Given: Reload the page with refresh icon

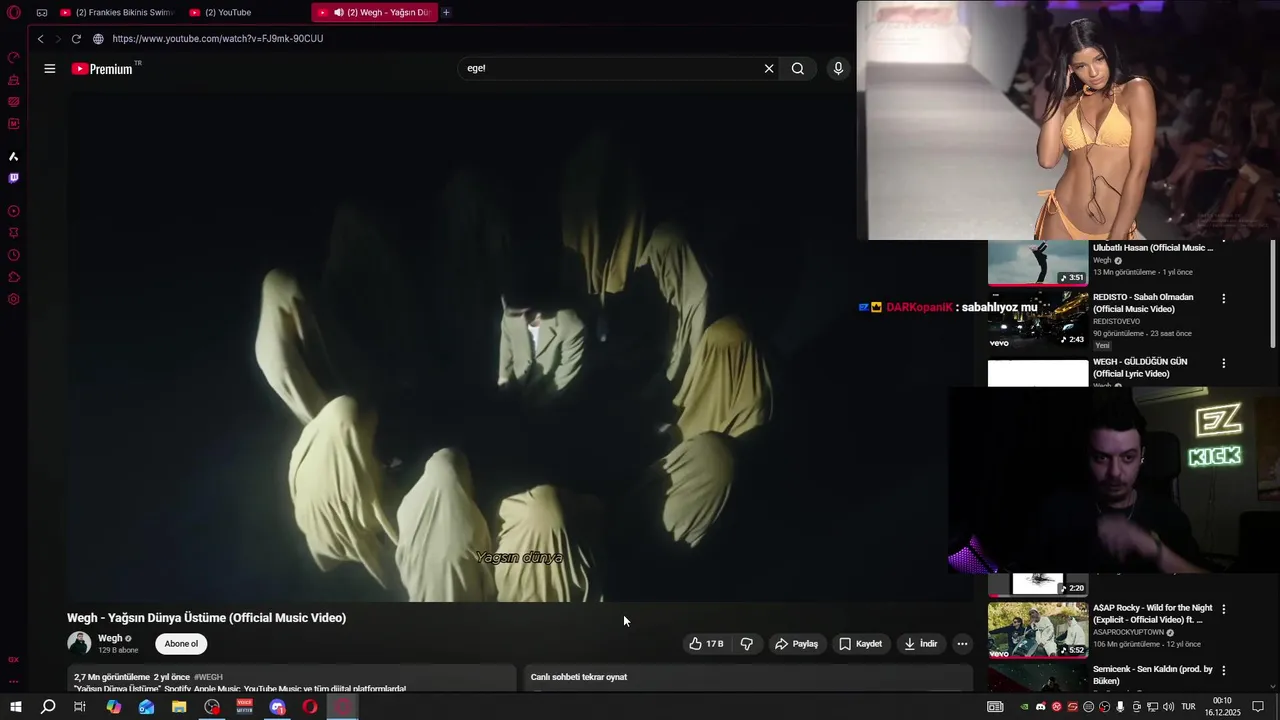Looking at the screenshot, I should (76, 39).
